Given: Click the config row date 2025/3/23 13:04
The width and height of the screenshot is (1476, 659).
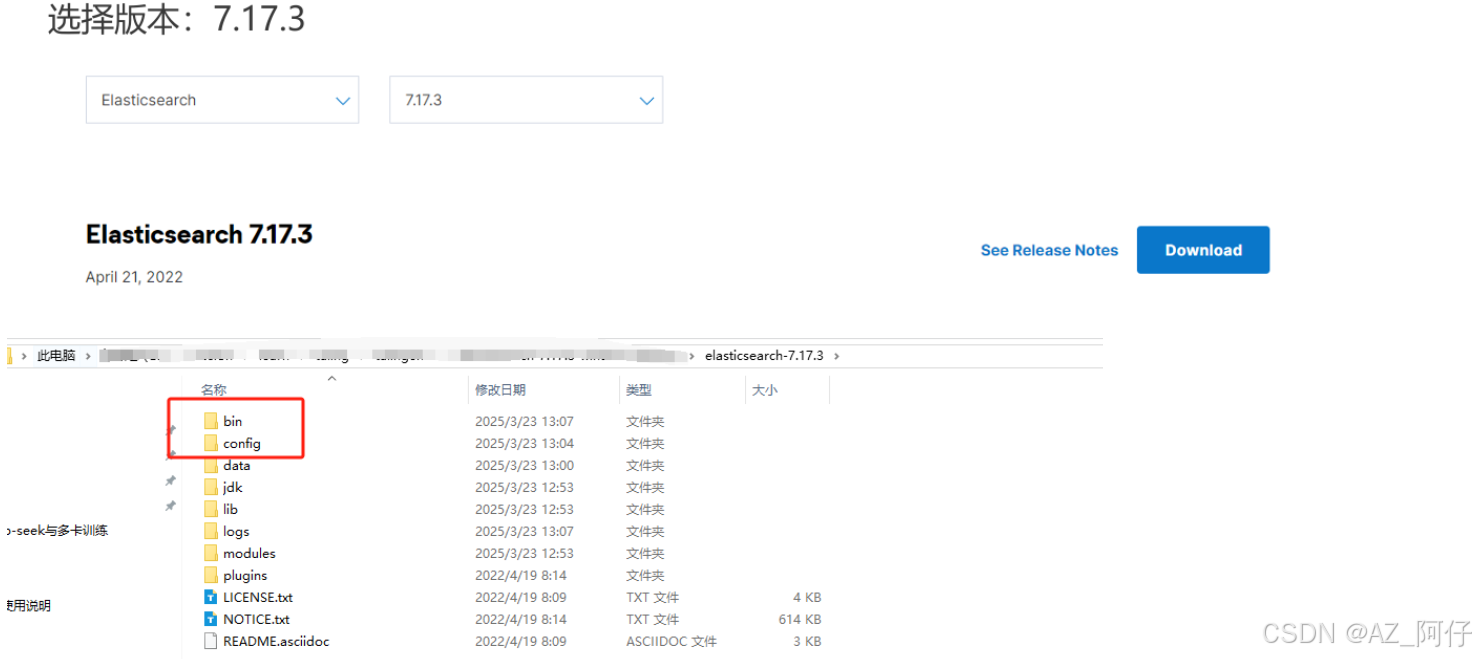Looking at the screenshot, I should click(524, 443).
